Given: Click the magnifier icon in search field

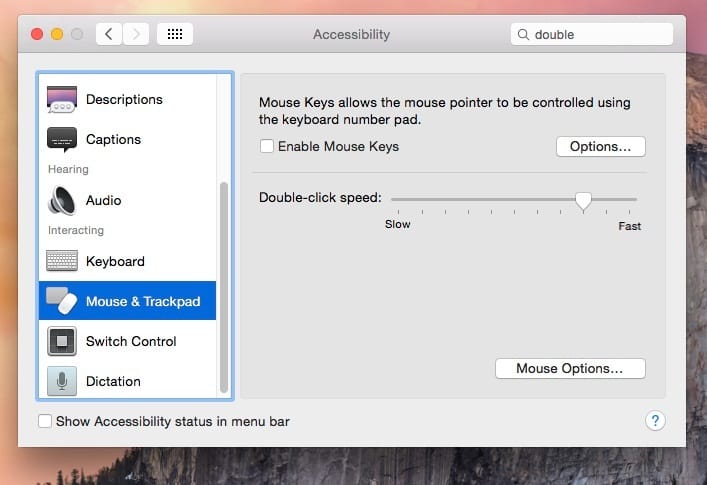Looking at the screenshot, I should (523, 34).
